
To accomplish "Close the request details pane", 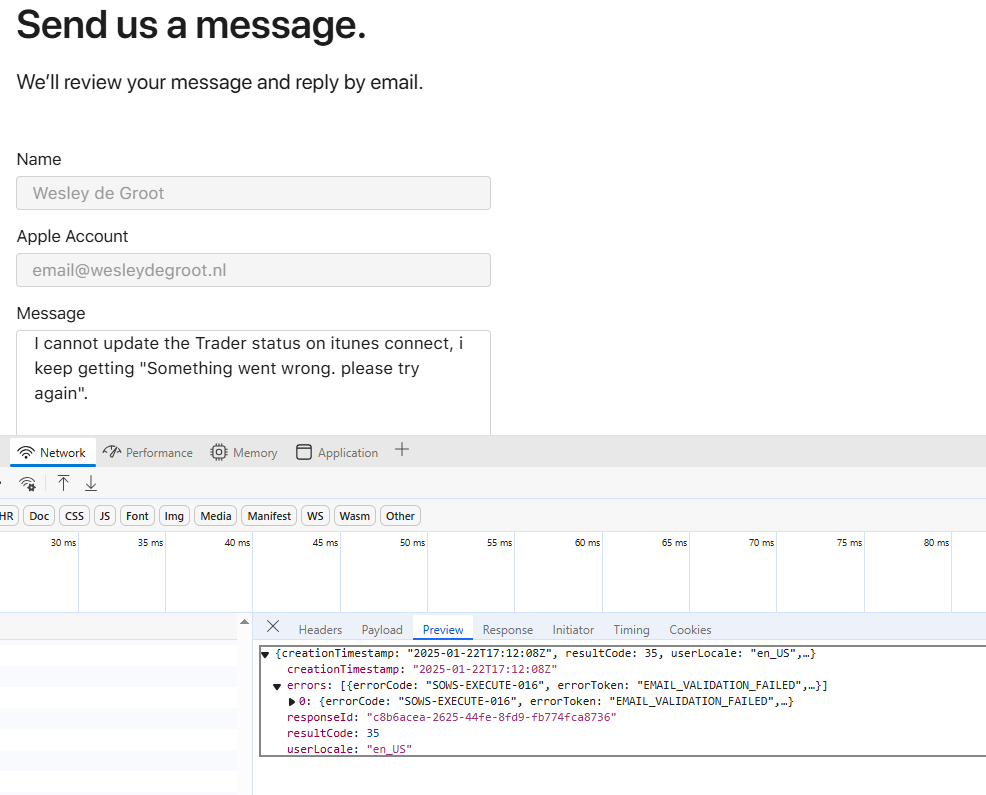I will pos(273,627).
